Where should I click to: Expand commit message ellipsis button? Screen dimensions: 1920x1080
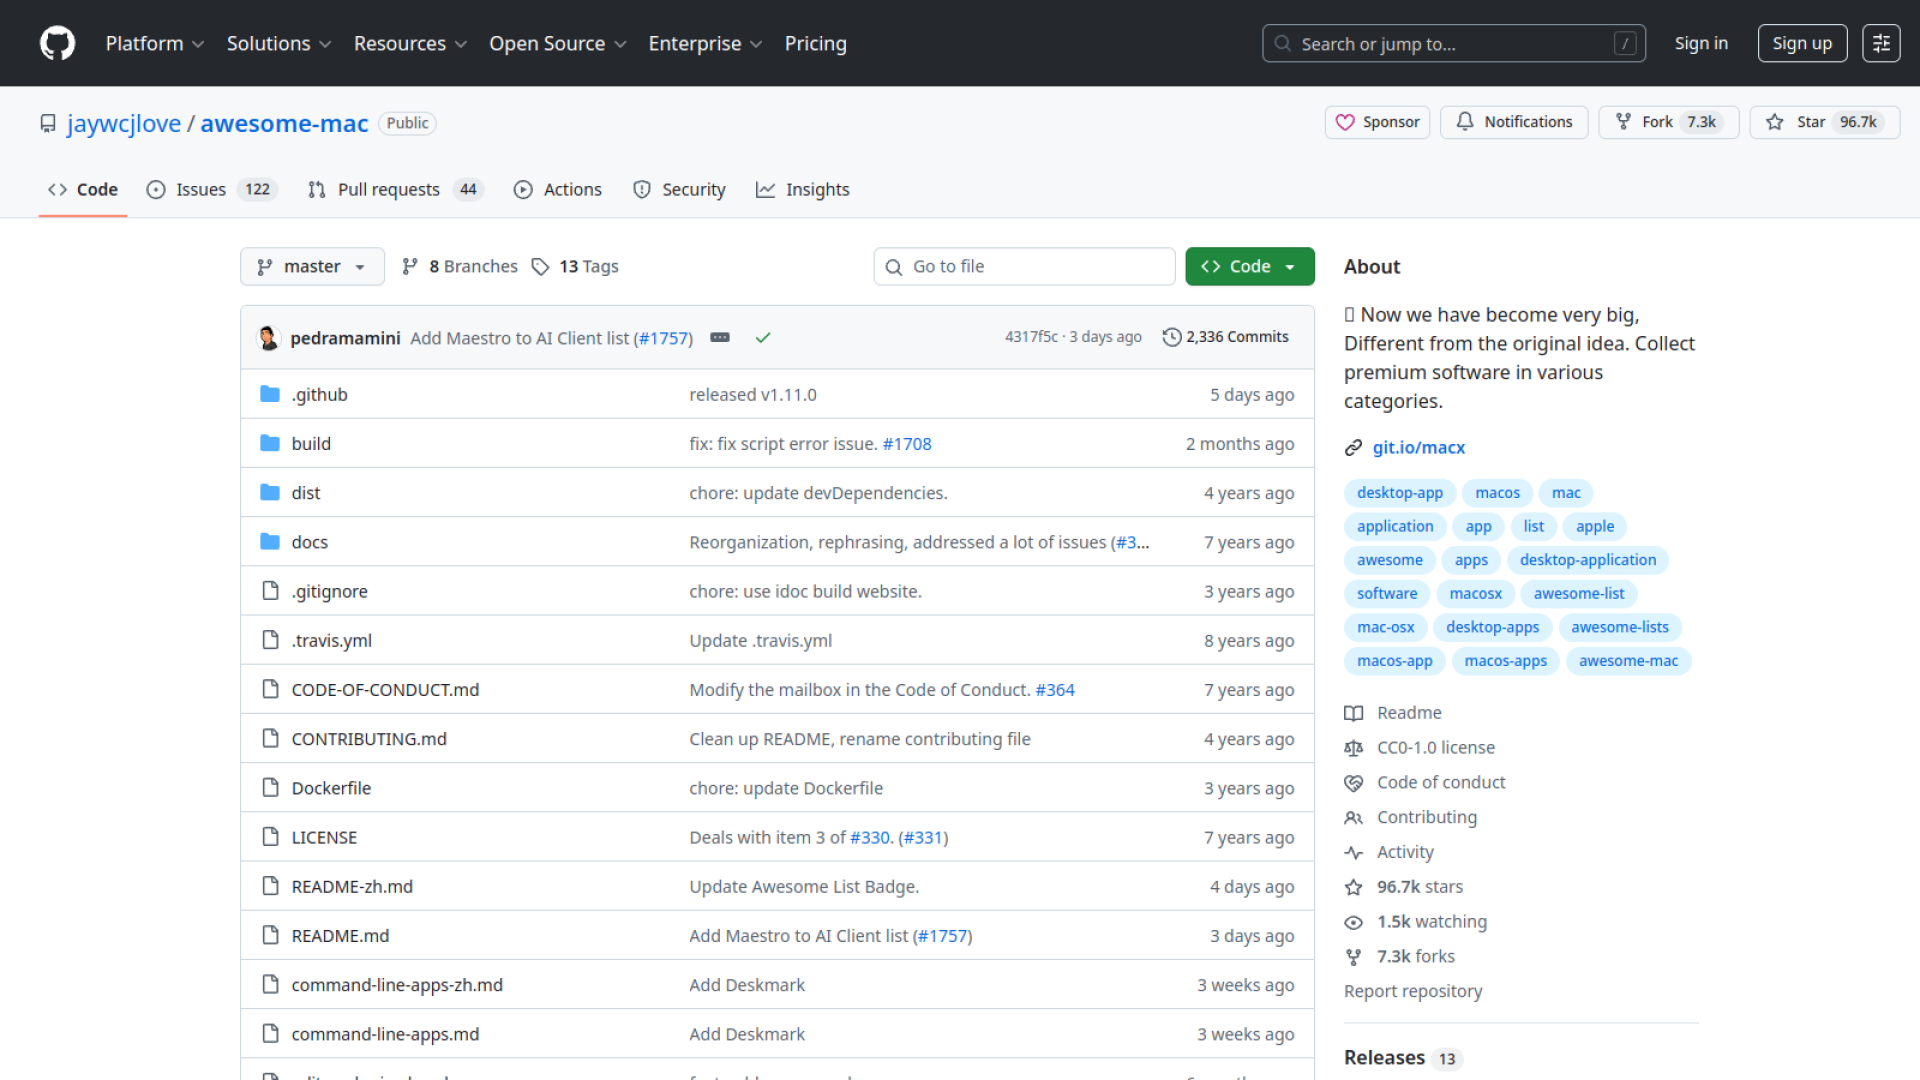point(720,338)
